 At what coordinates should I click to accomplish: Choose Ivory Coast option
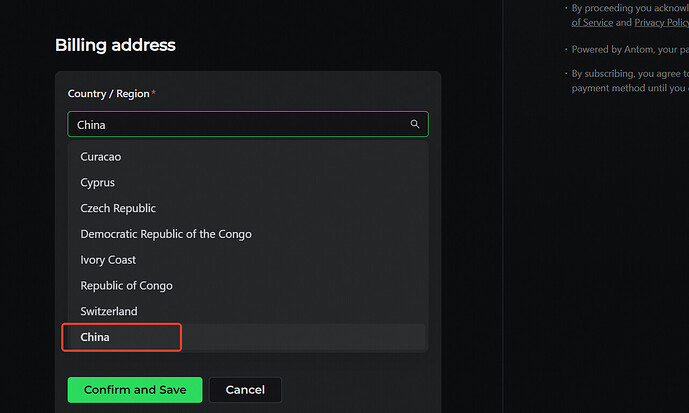pos(108,260)
